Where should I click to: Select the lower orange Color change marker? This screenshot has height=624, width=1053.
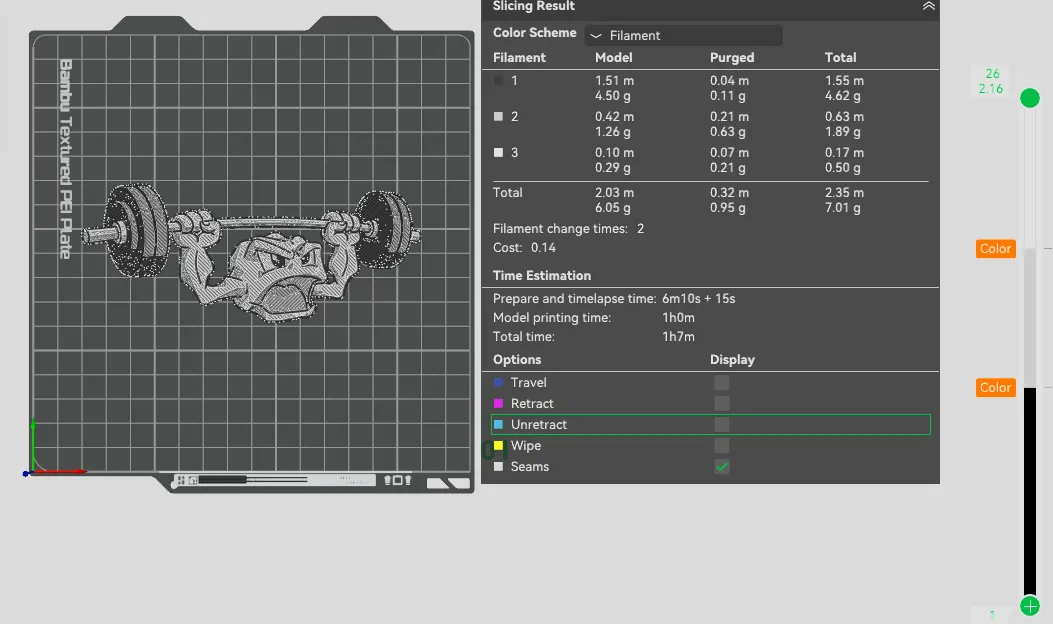[x=995, y=388]
